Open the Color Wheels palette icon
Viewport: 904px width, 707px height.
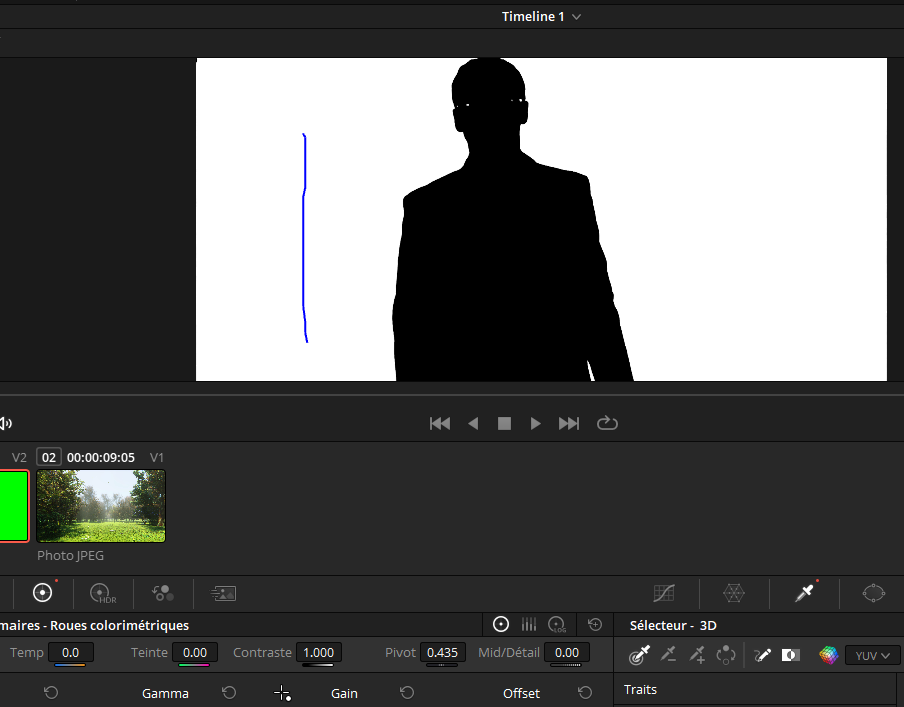(42, 593)
